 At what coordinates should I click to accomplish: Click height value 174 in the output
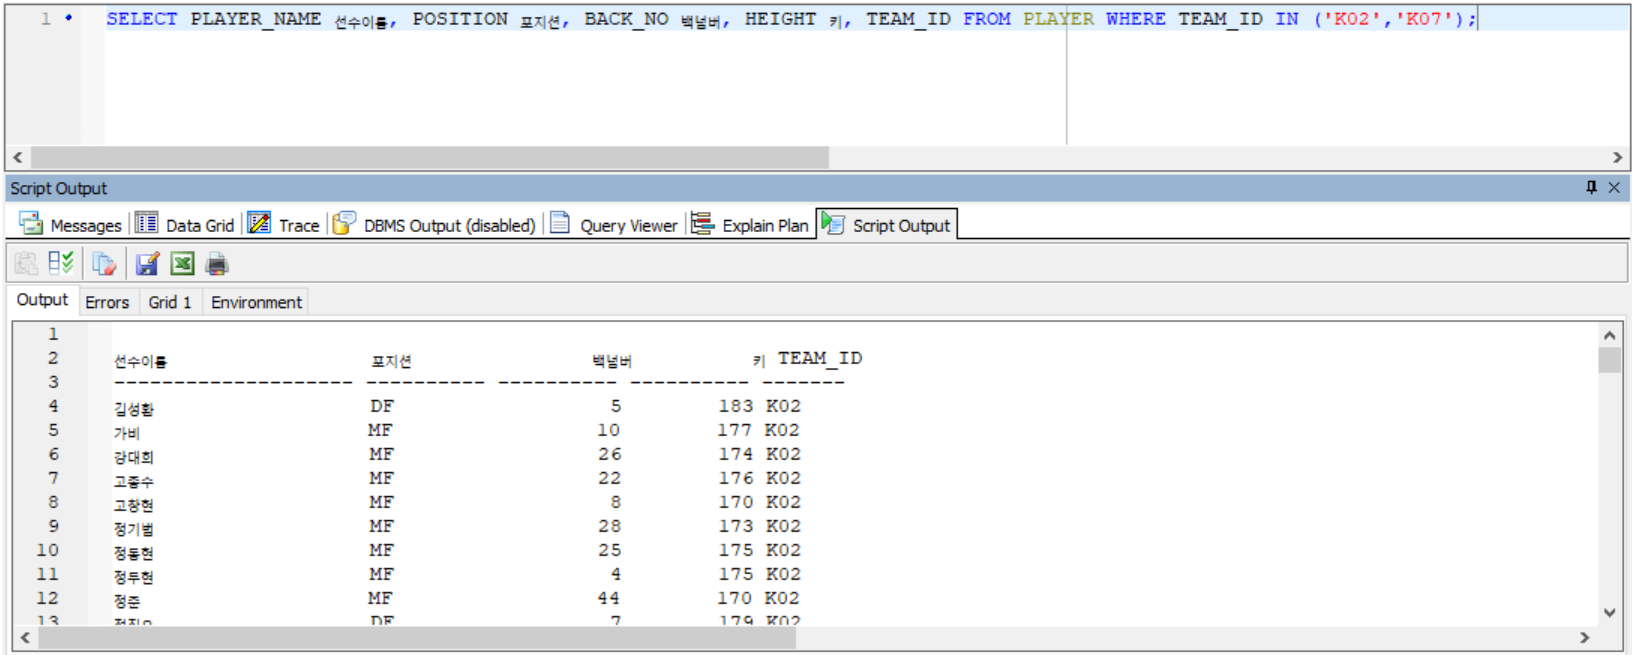pos(735,454)
